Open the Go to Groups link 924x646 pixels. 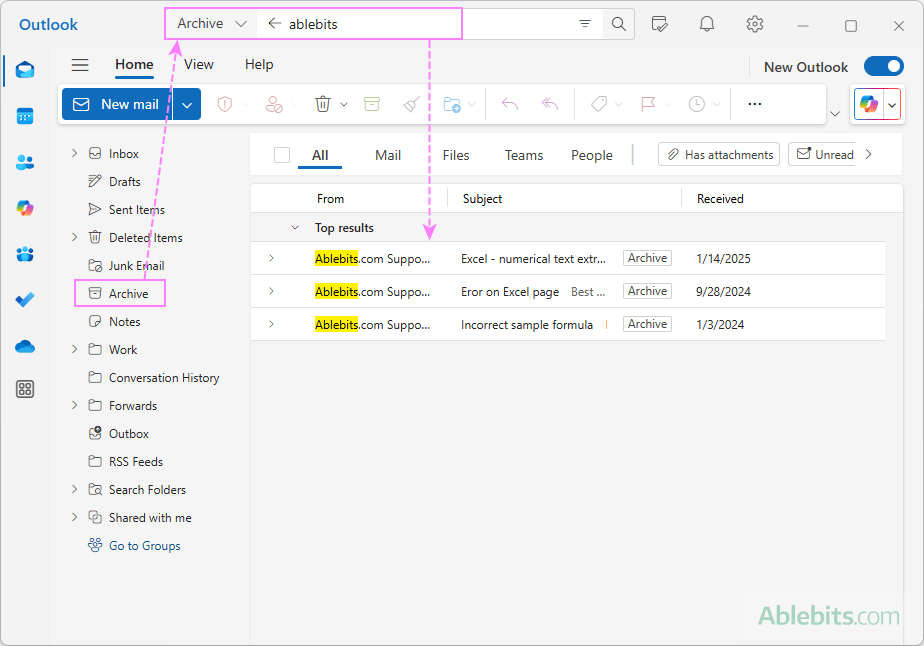point(144,545)
